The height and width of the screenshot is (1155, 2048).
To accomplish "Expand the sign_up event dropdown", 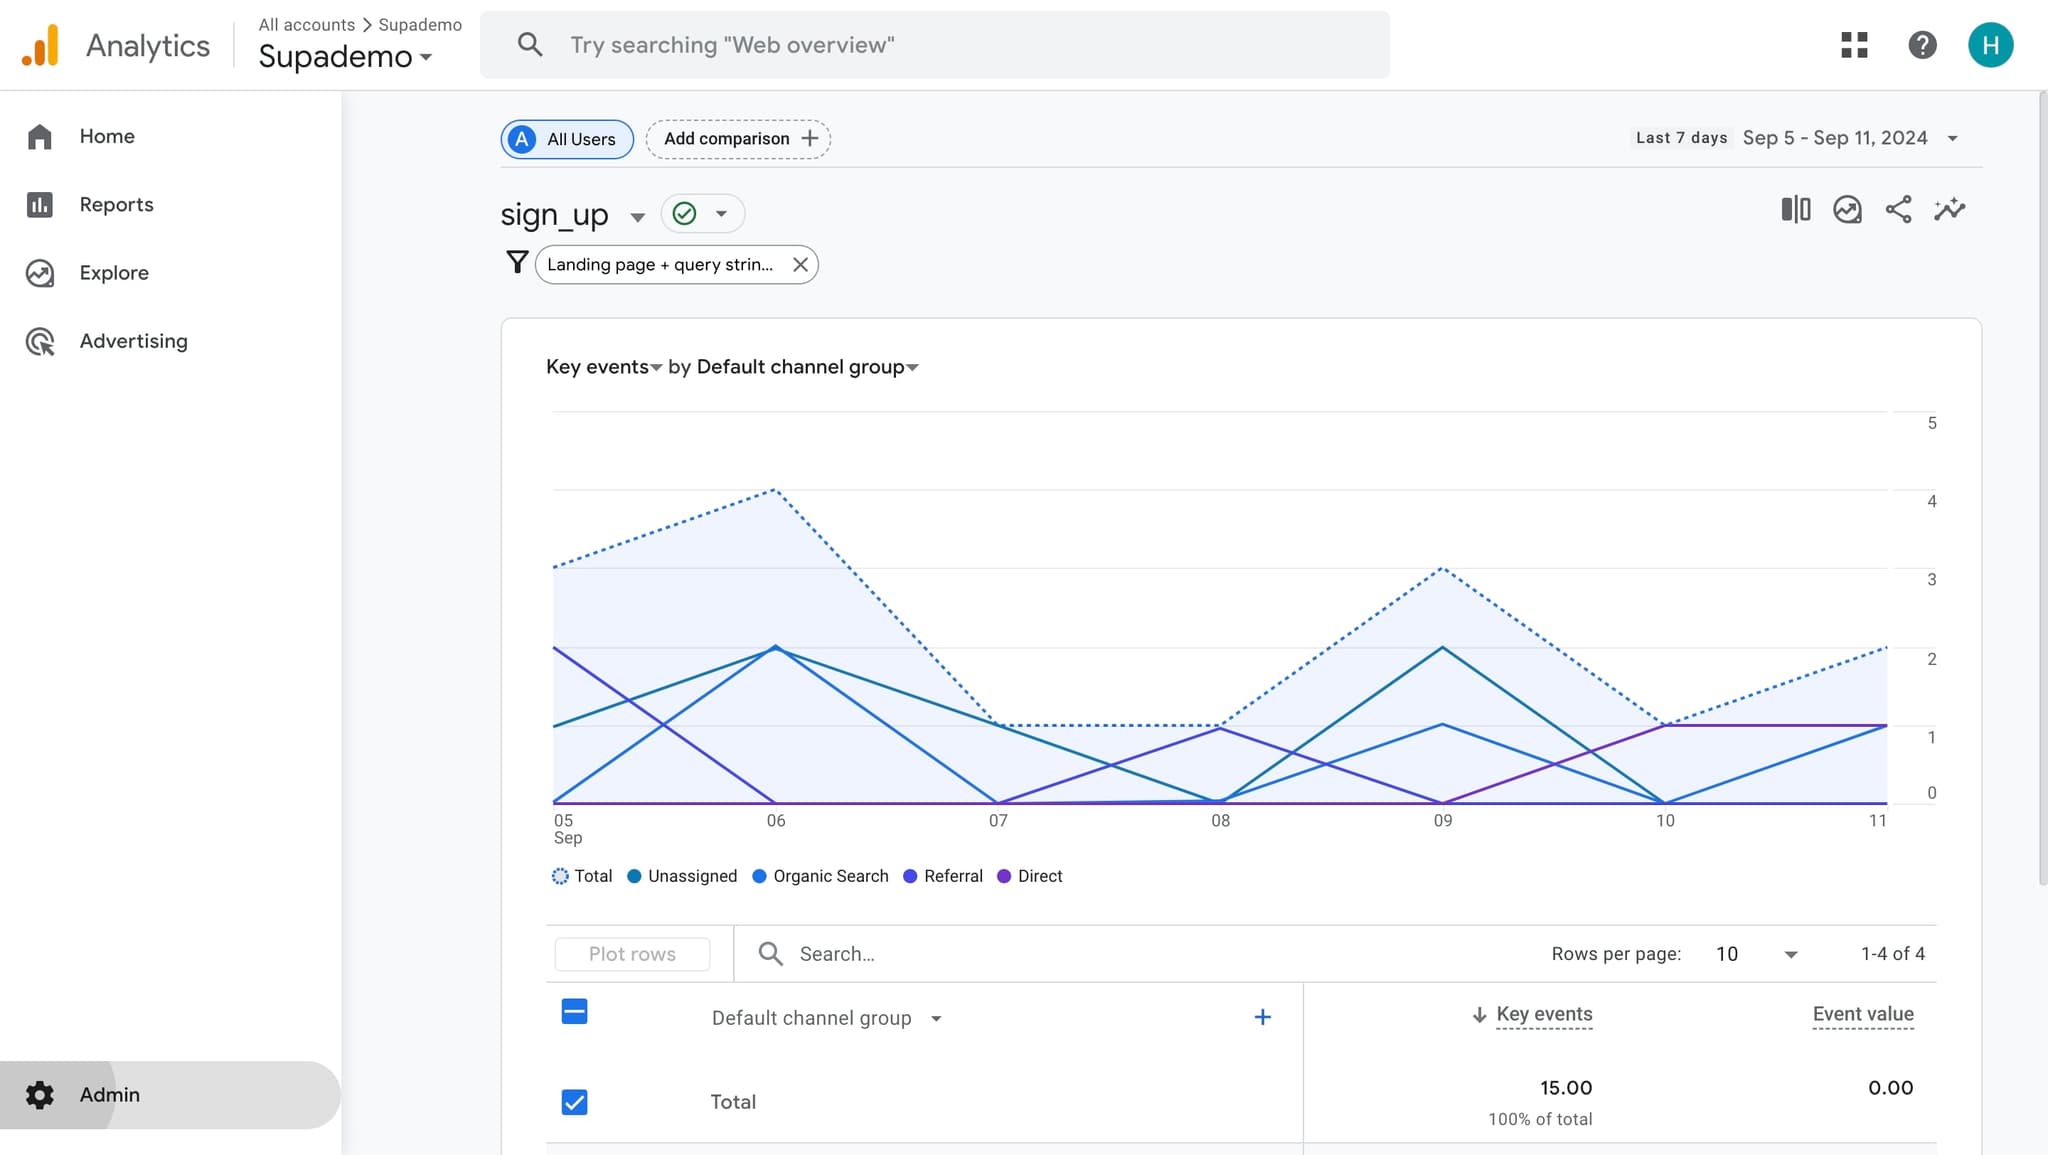I will (637, 217).
